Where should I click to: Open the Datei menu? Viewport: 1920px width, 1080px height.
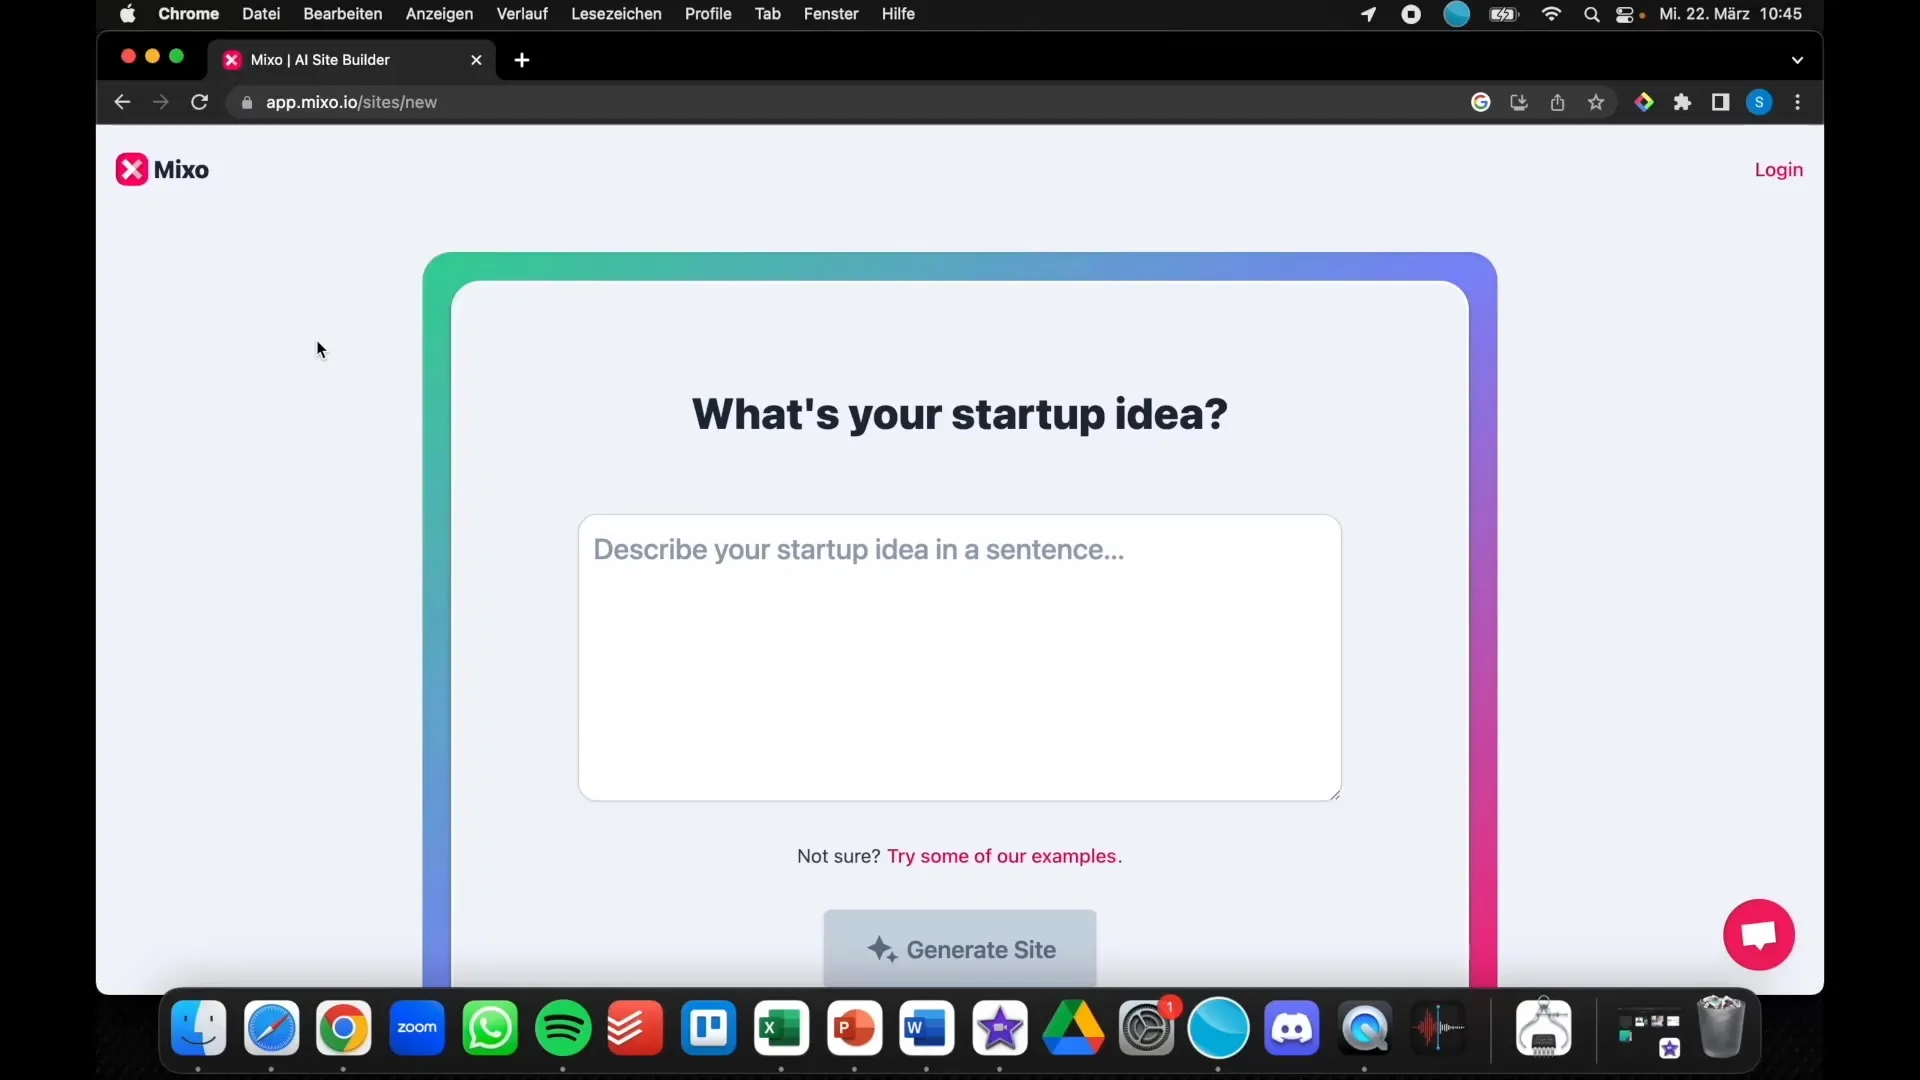[261, 14]
